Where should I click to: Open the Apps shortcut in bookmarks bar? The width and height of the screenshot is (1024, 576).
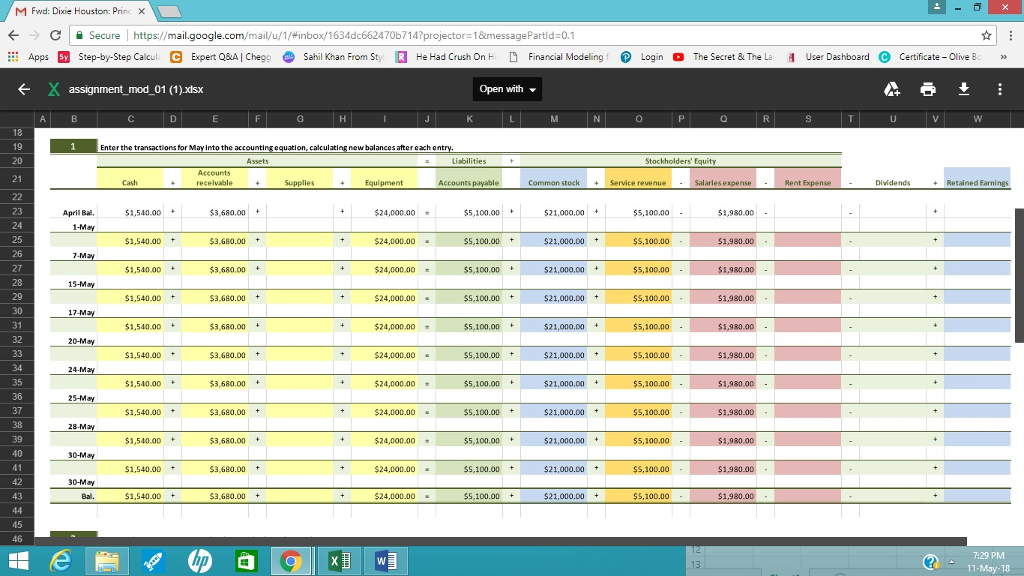point(28,57)
